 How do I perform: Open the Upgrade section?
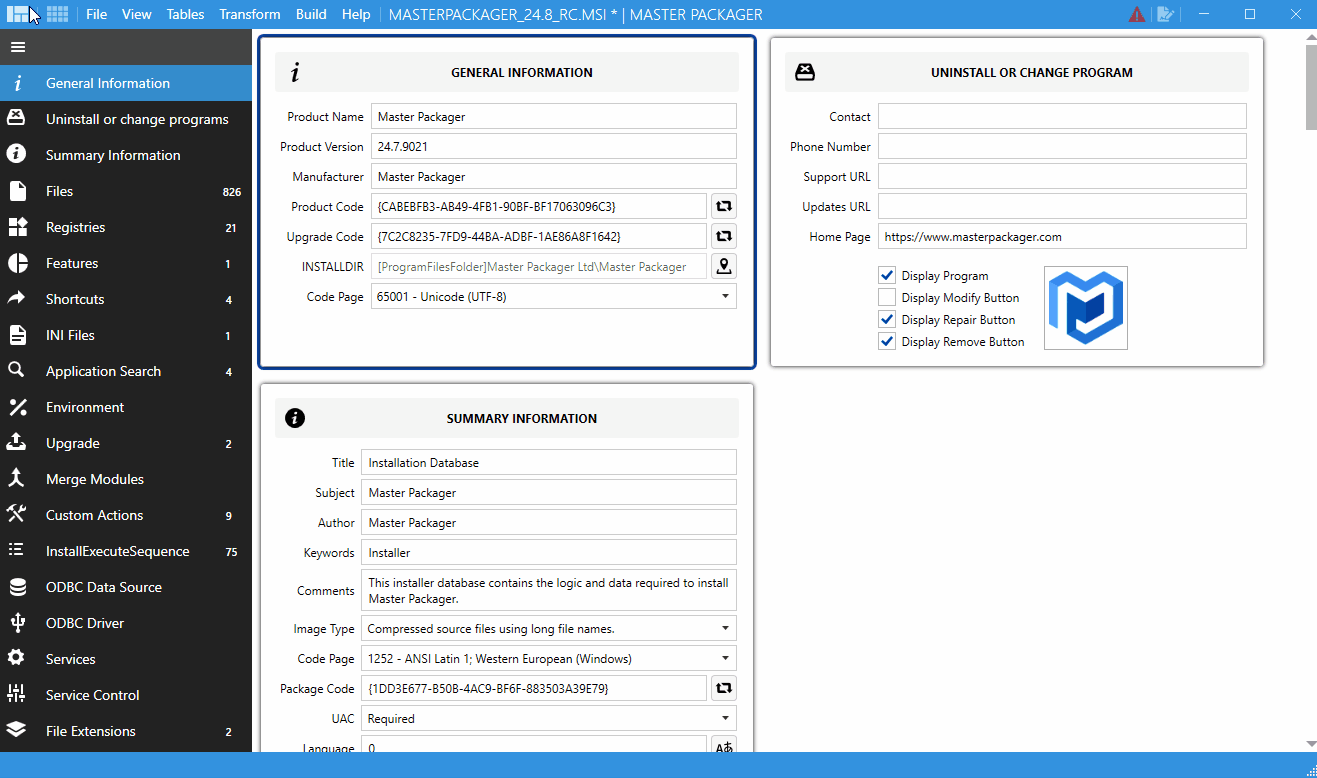(126, 443)
